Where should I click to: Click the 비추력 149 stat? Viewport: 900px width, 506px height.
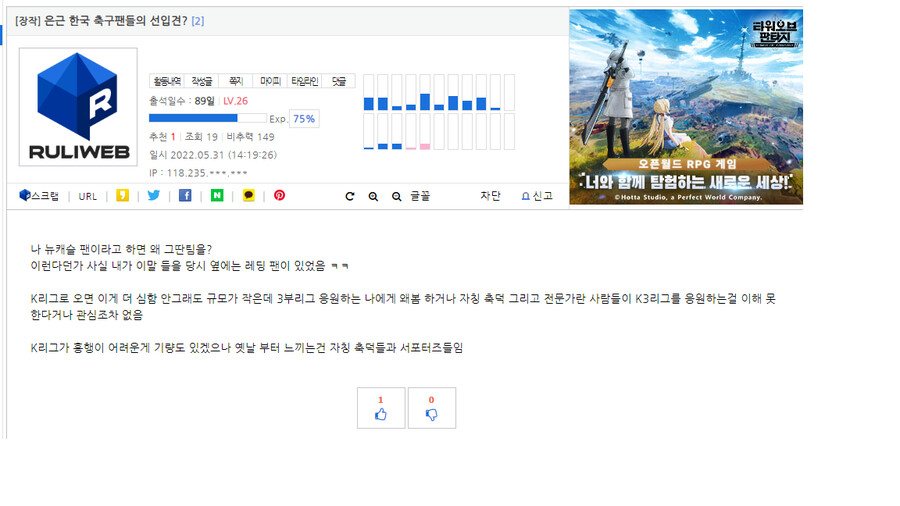[x=250, y=137]
